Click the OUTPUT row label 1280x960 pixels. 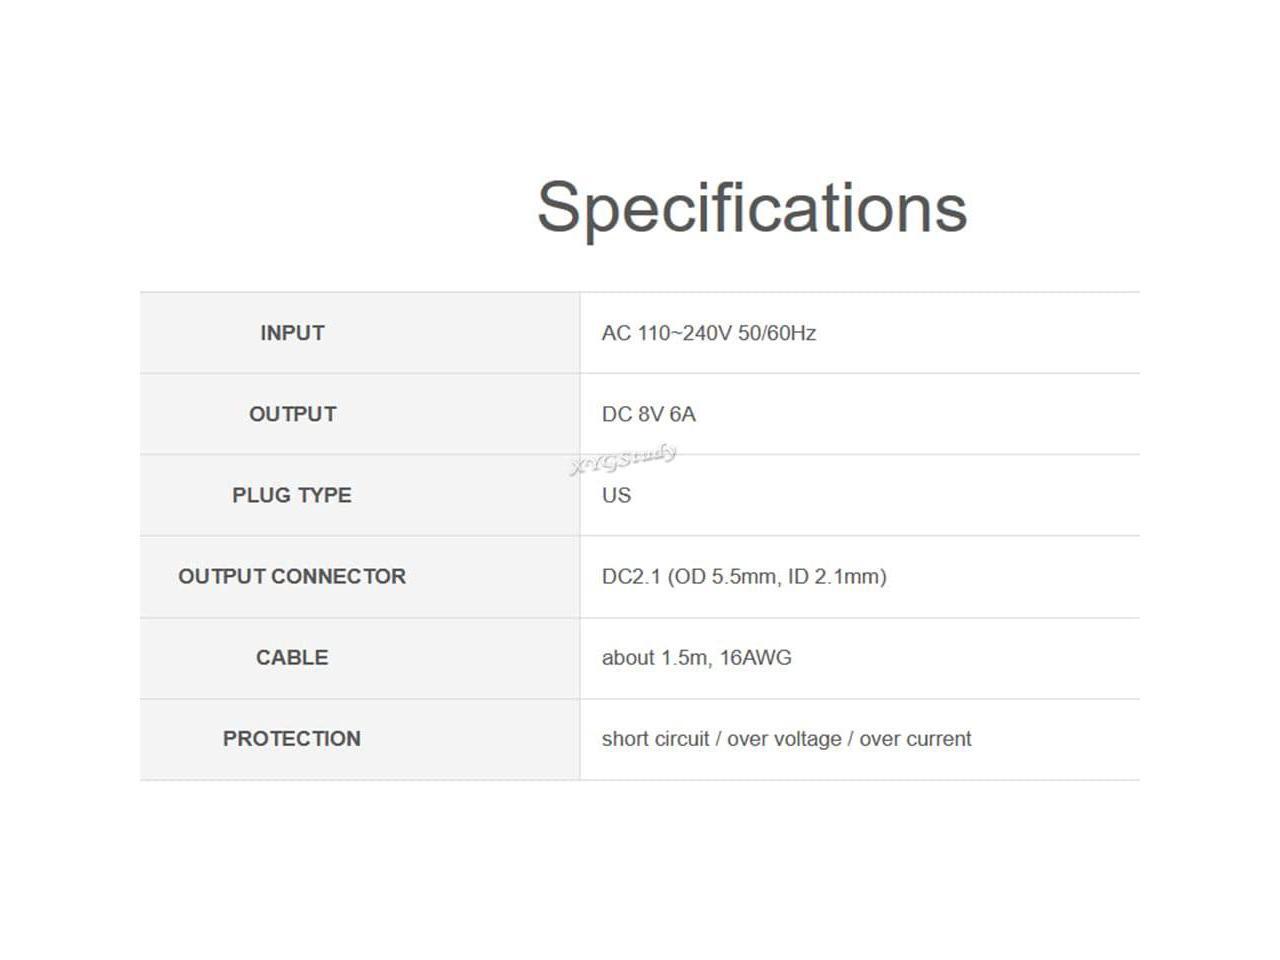[x=292, y=414]
